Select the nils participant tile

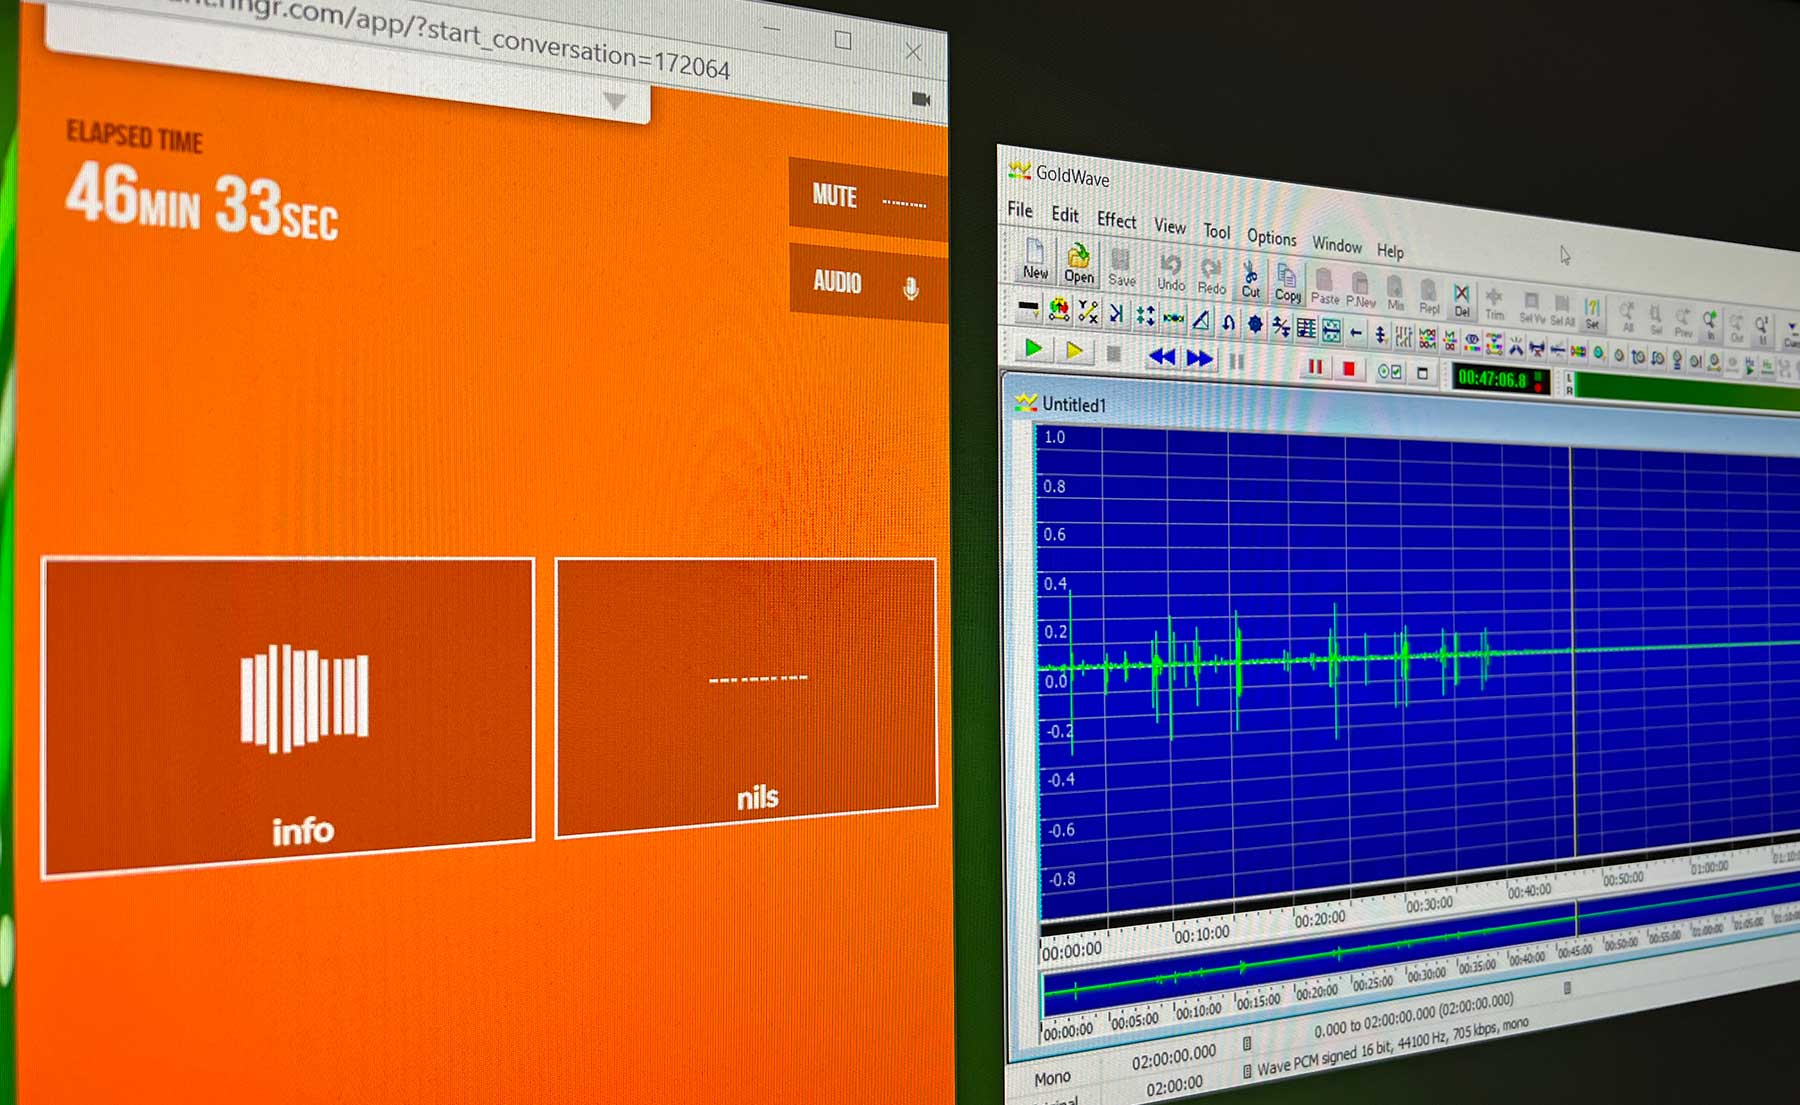(x=746, y=697)
